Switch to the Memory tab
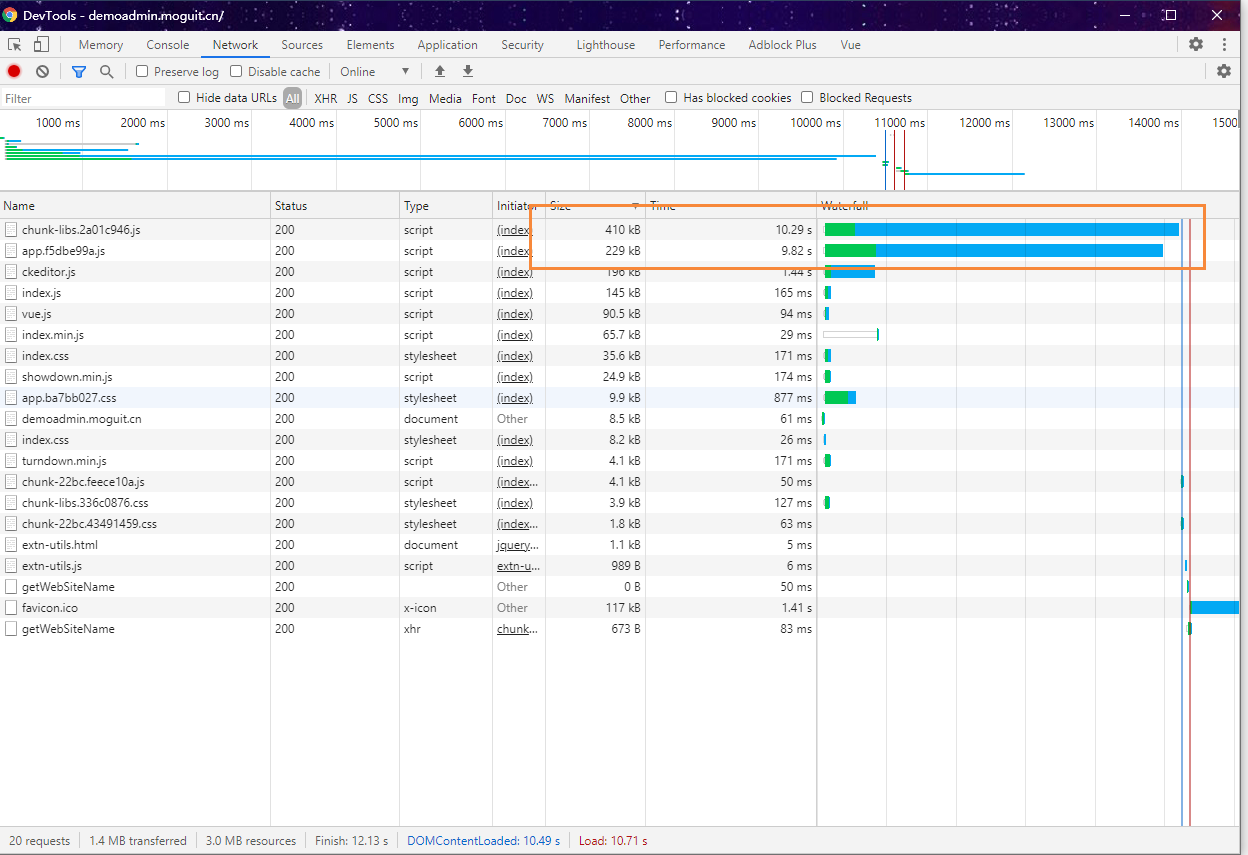The height and width of the screenshot is (855, 1248). pyautogui.click(x=101, y=45)
